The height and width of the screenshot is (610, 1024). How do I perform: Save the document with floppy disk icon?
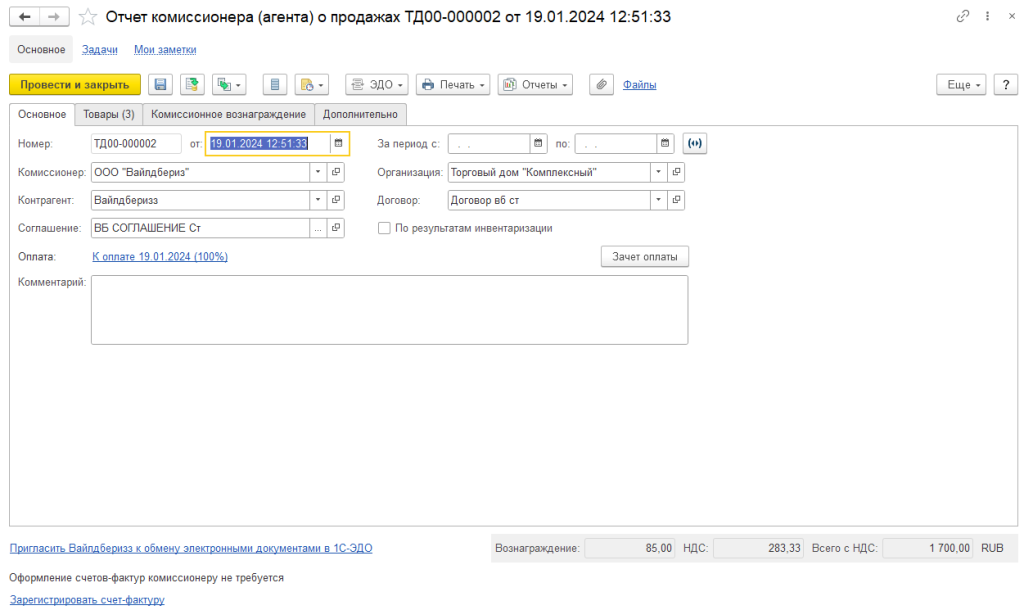pos(161,85)
